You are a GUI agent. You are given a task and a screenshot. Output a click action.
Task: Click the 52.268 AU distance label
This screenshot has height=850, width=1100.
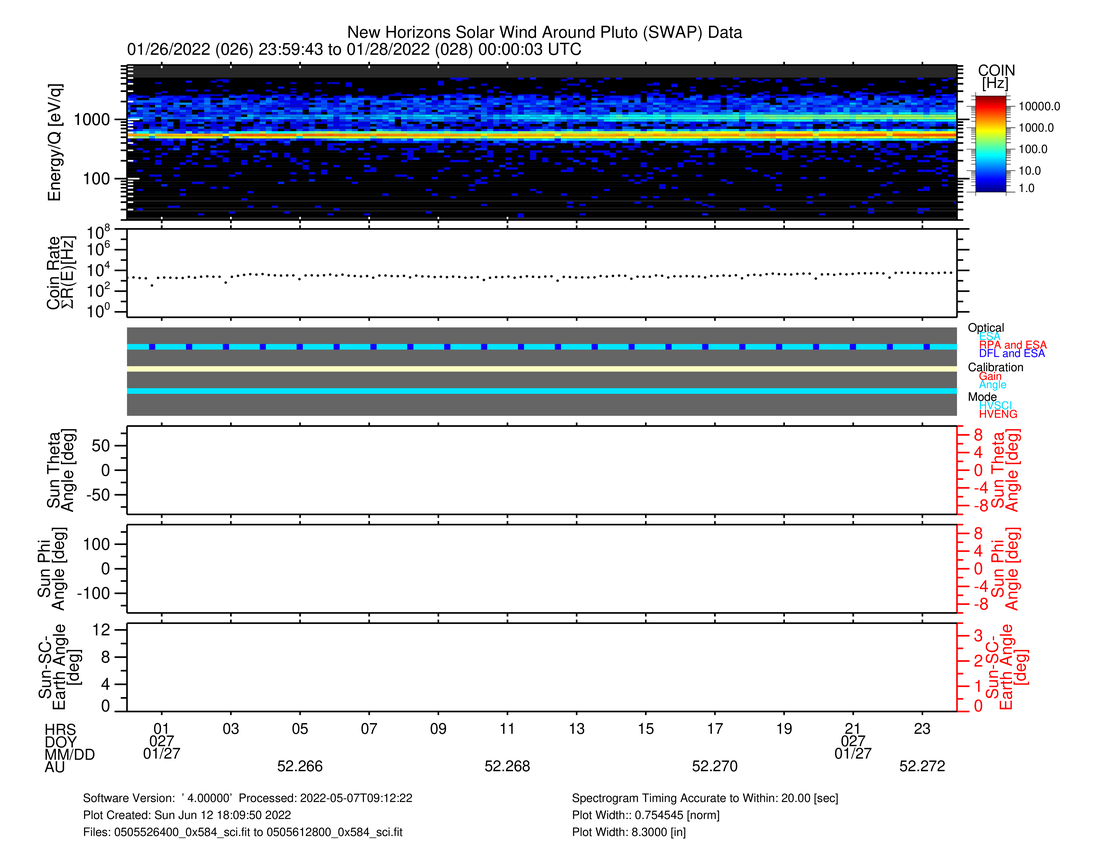pos(507,766)
